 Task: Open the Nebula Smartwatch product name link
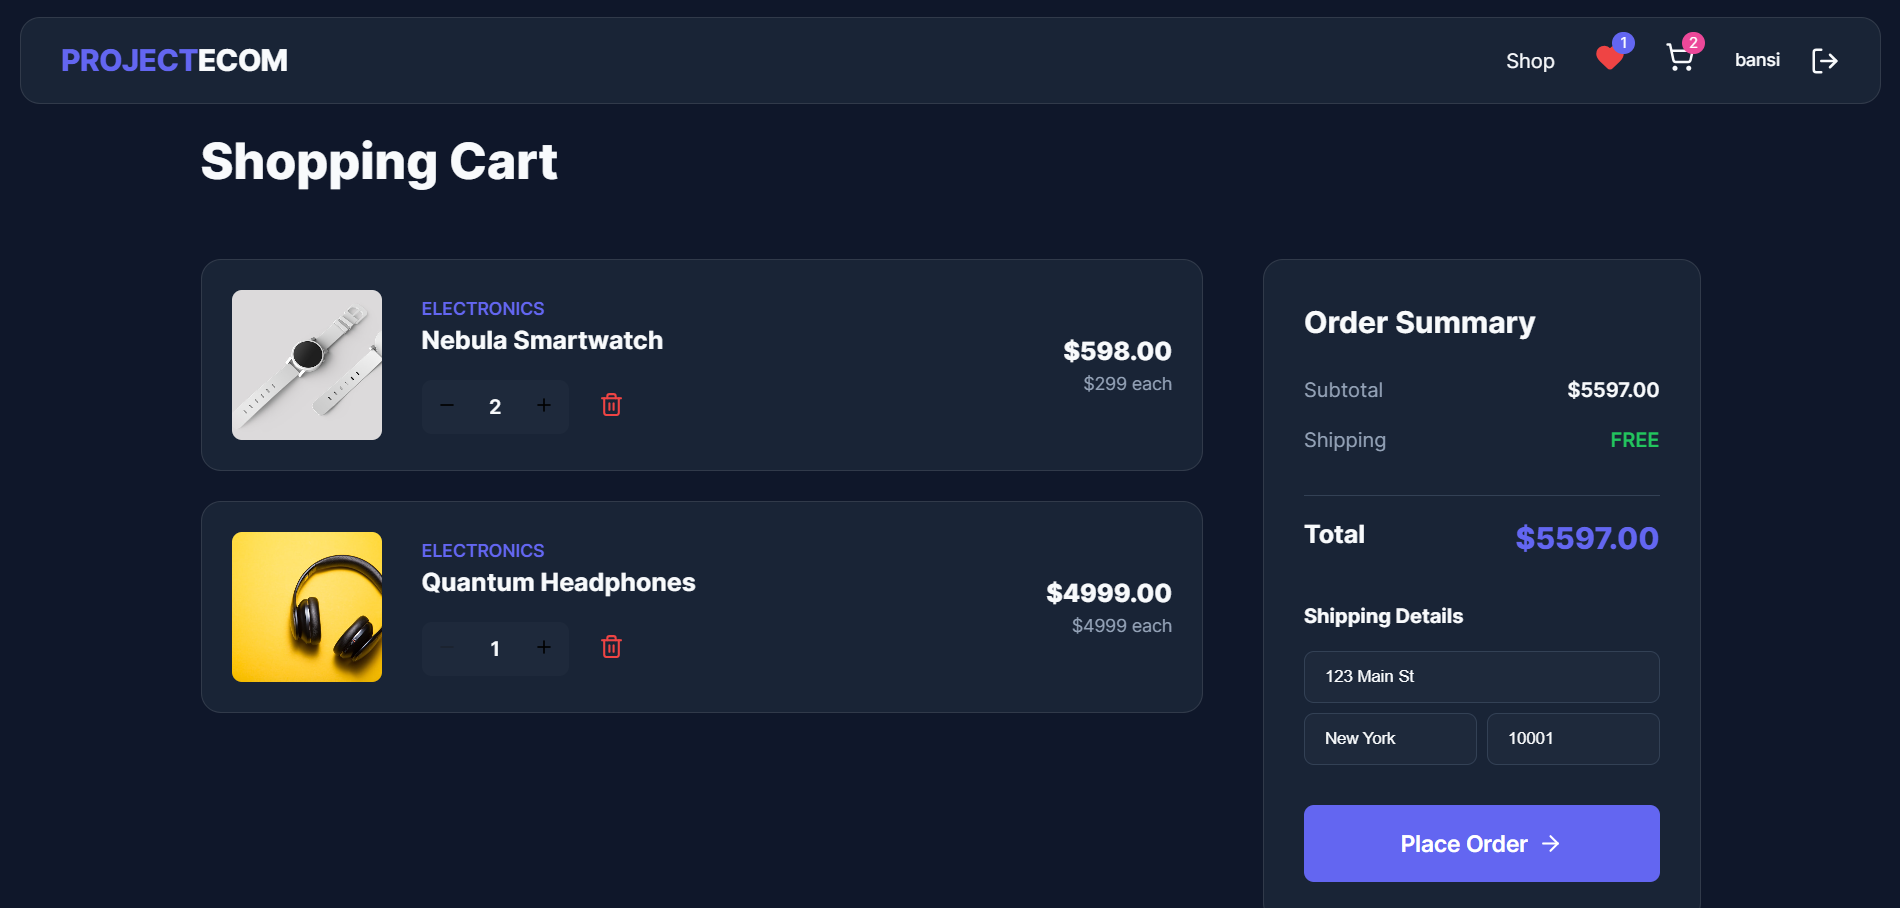[541, 340]
